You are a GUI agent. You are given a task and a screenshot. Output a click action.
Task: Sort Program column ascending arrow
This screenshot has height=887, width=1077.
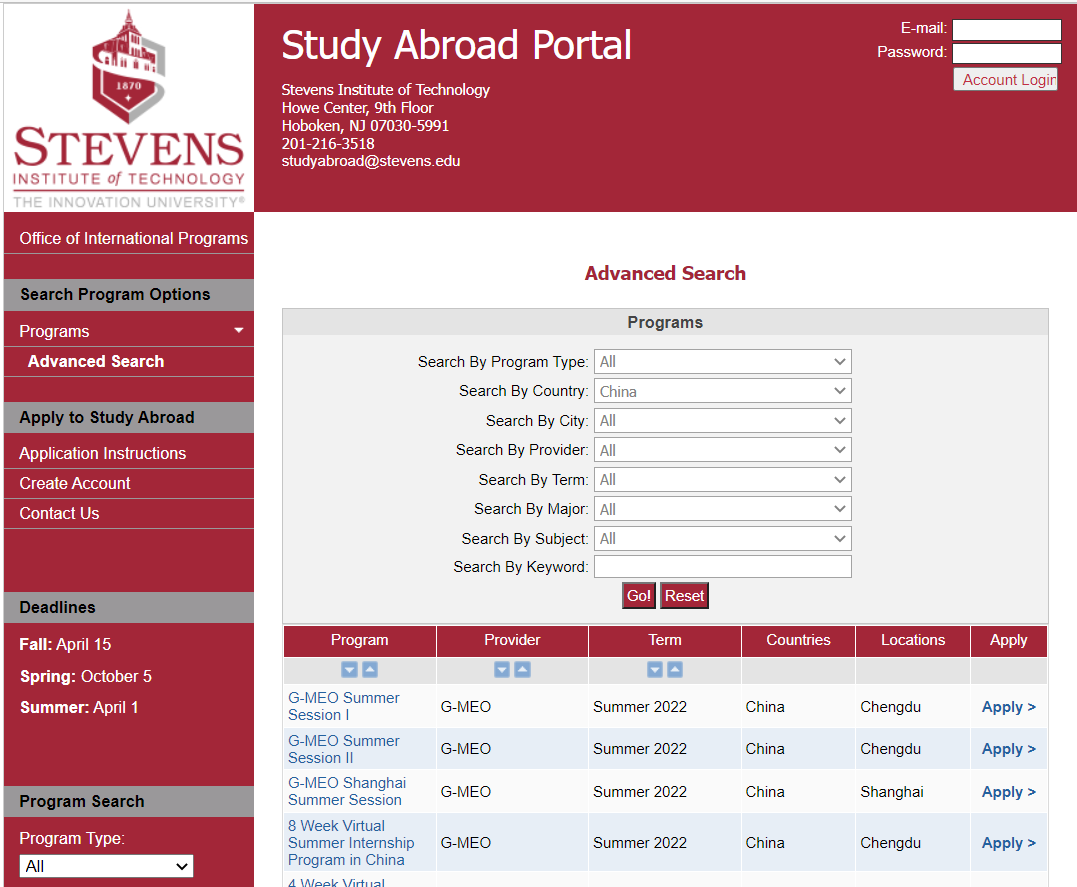370,670
